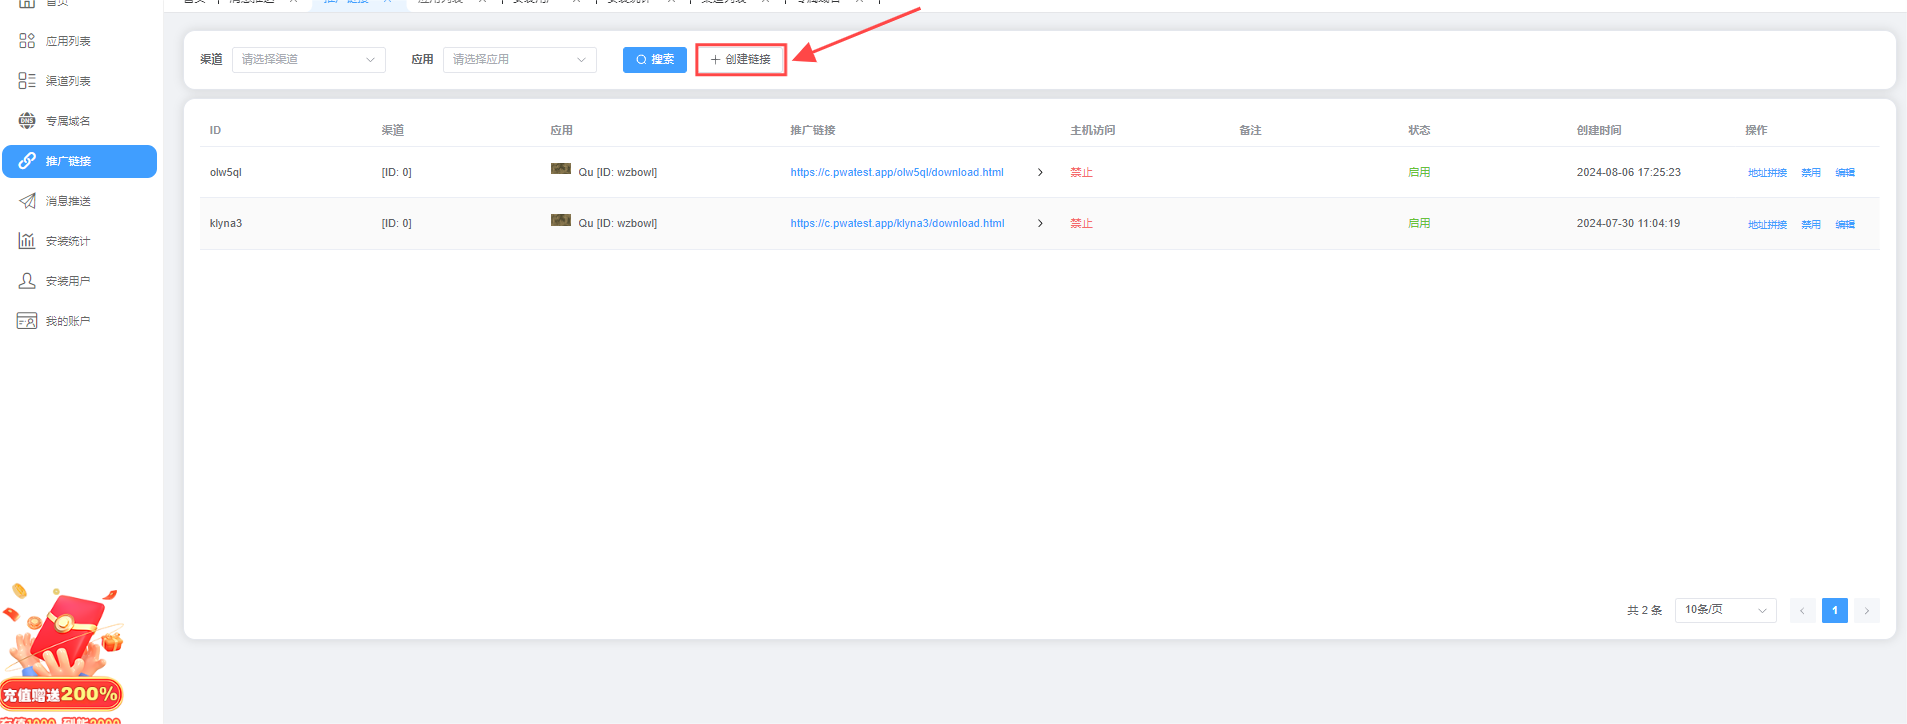Screen dimensions: 1907x724
Task: Open 专属域名 DNS globe icon
Action: point(27,121)
